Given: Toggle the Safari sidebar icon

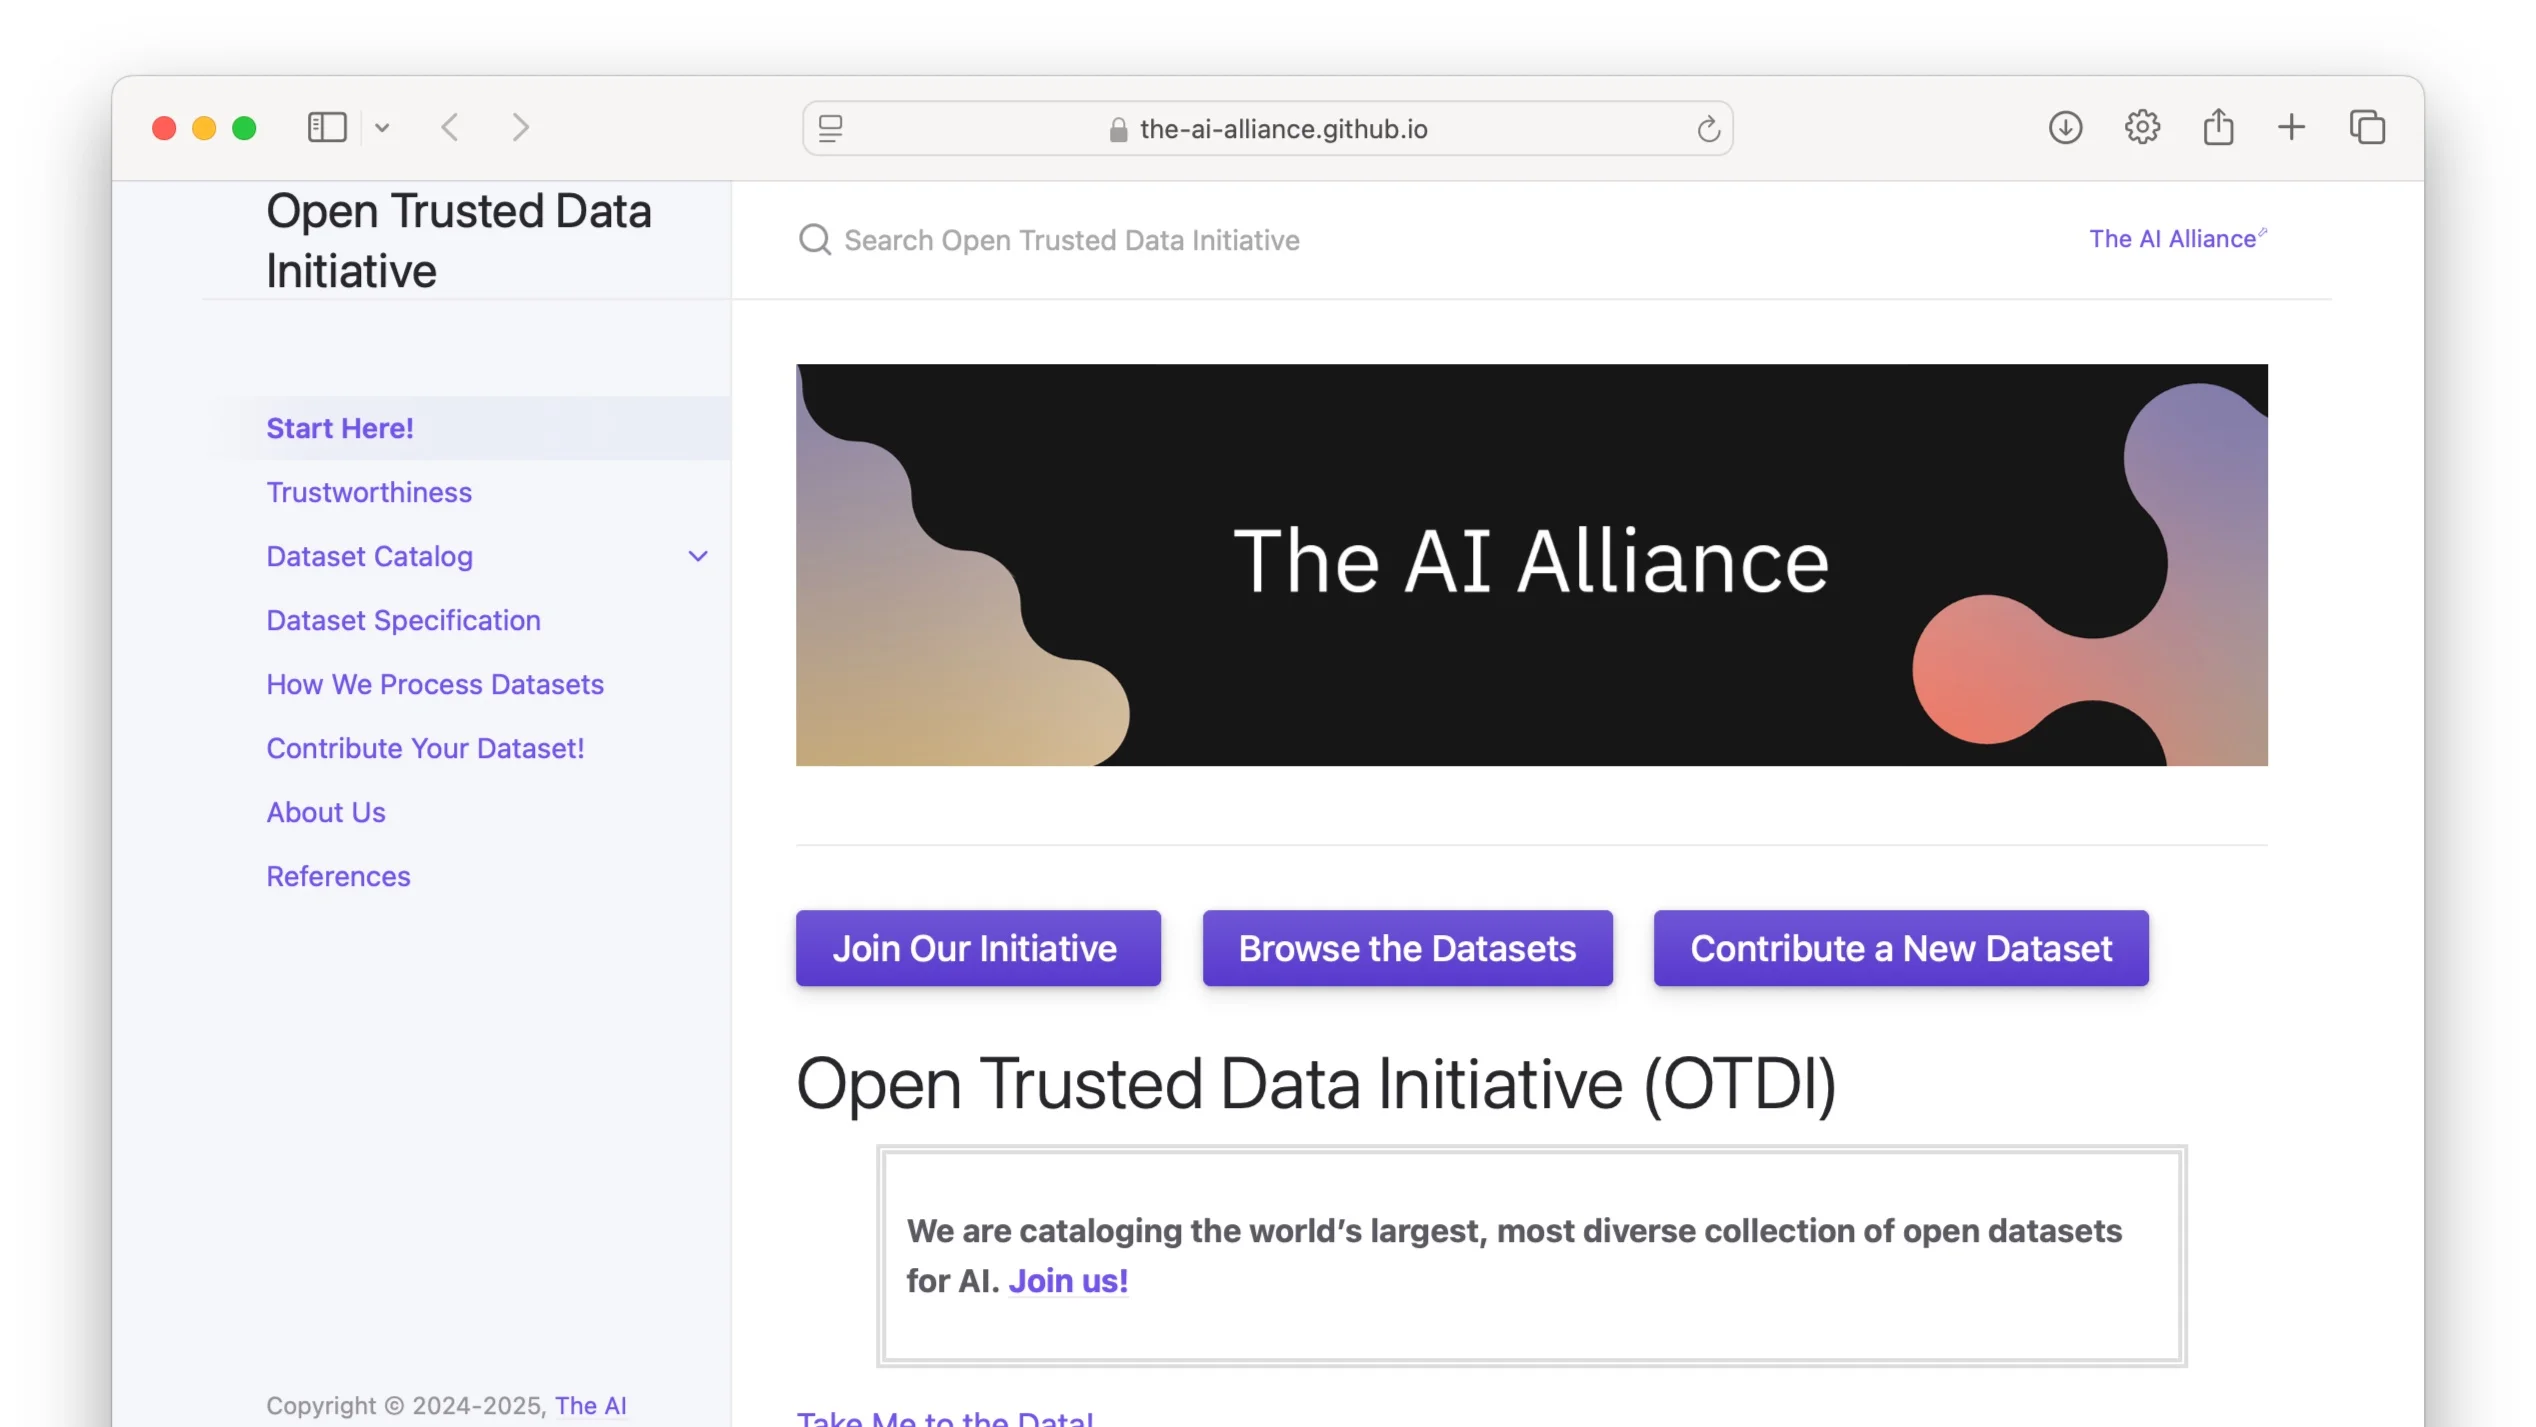Looking at the screenshot, I should click(x=326, y=128).
